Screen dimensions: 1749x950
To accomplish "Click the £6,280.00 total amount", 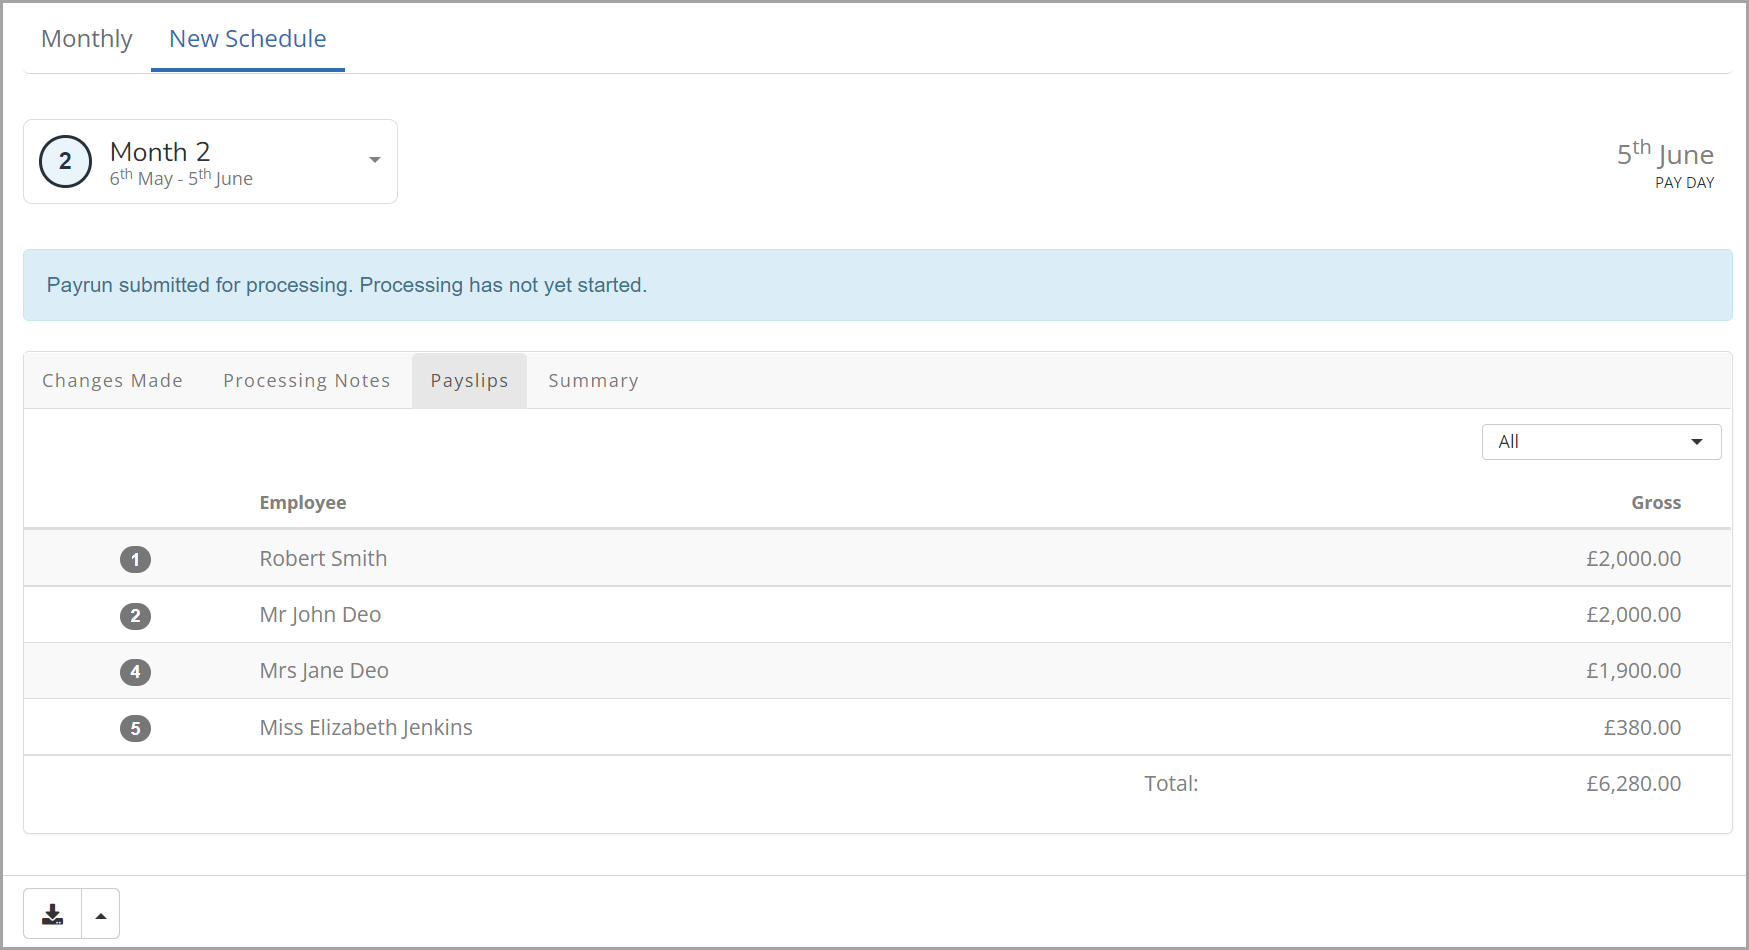I will click(x=1634, y=783).
